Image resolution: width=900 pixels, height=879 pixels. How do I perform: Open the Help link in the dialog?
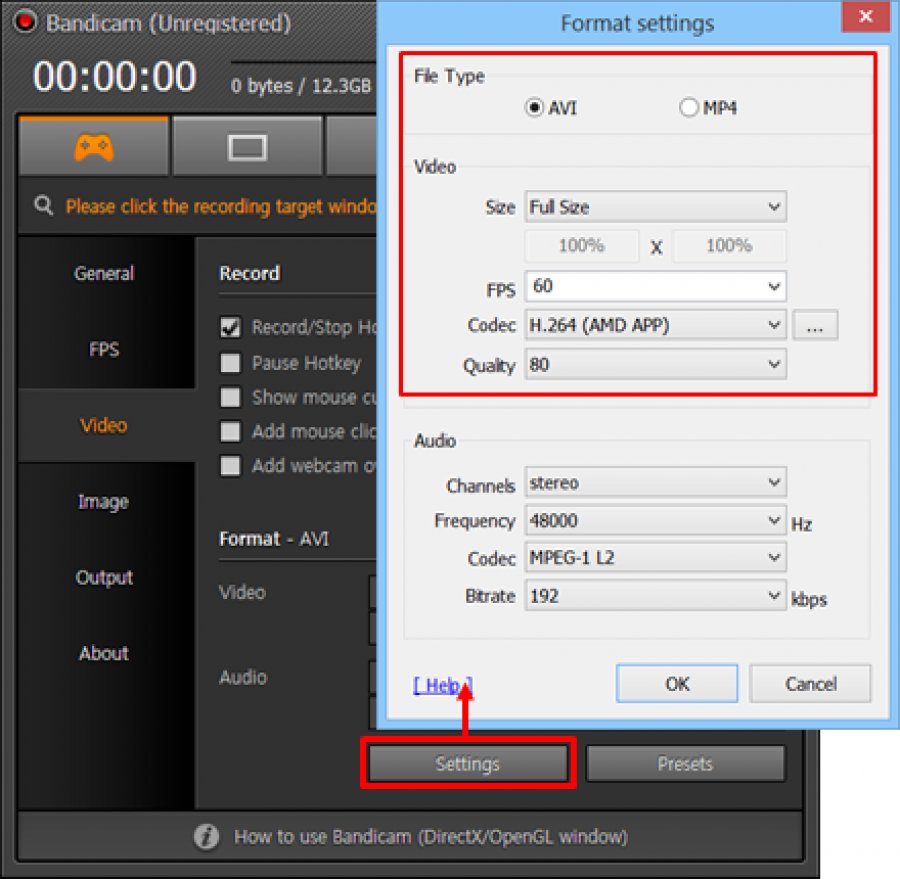point(442,685)
